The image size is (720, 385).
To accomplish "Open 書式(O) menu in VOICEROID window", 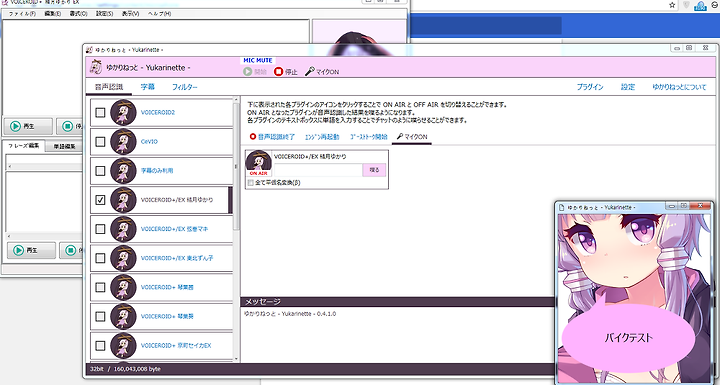I will (79, 14).
